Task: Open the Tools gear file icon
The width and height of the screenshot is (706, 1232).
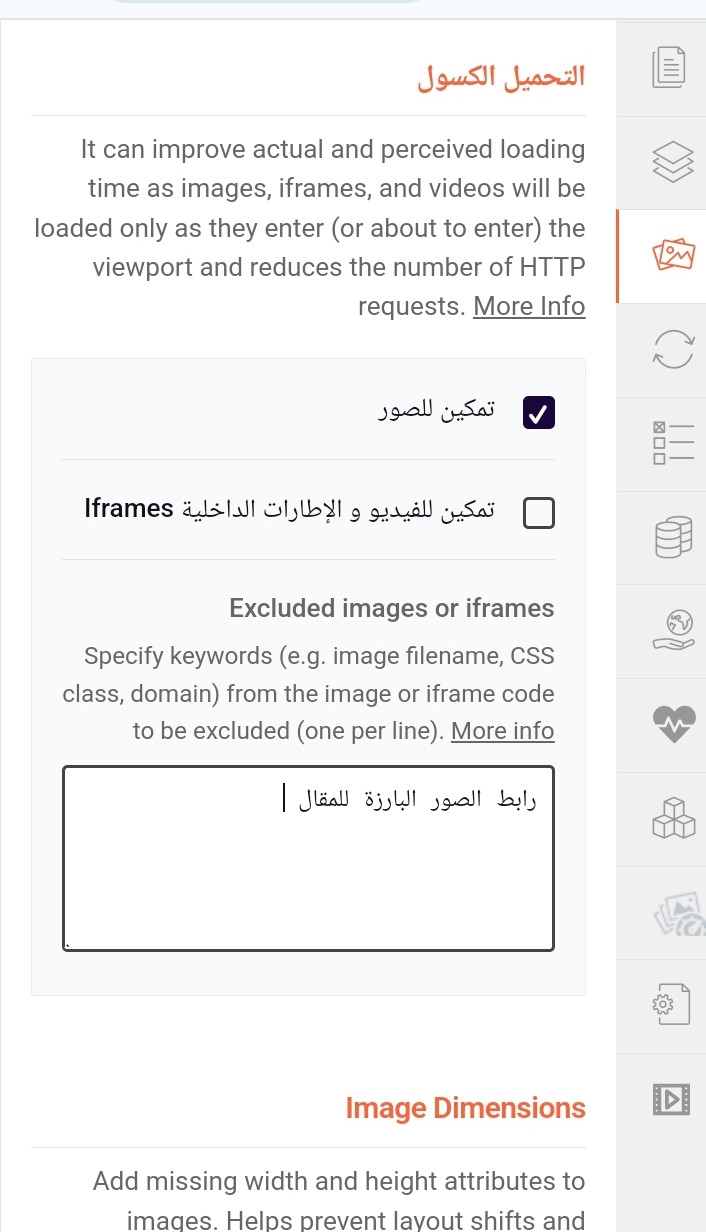Action: [672, 1005]
